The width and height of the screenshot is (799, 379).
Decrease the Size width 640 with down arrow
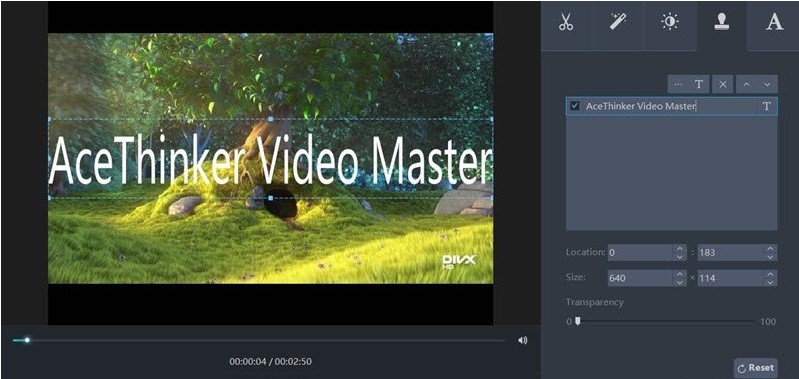[680, 282]
